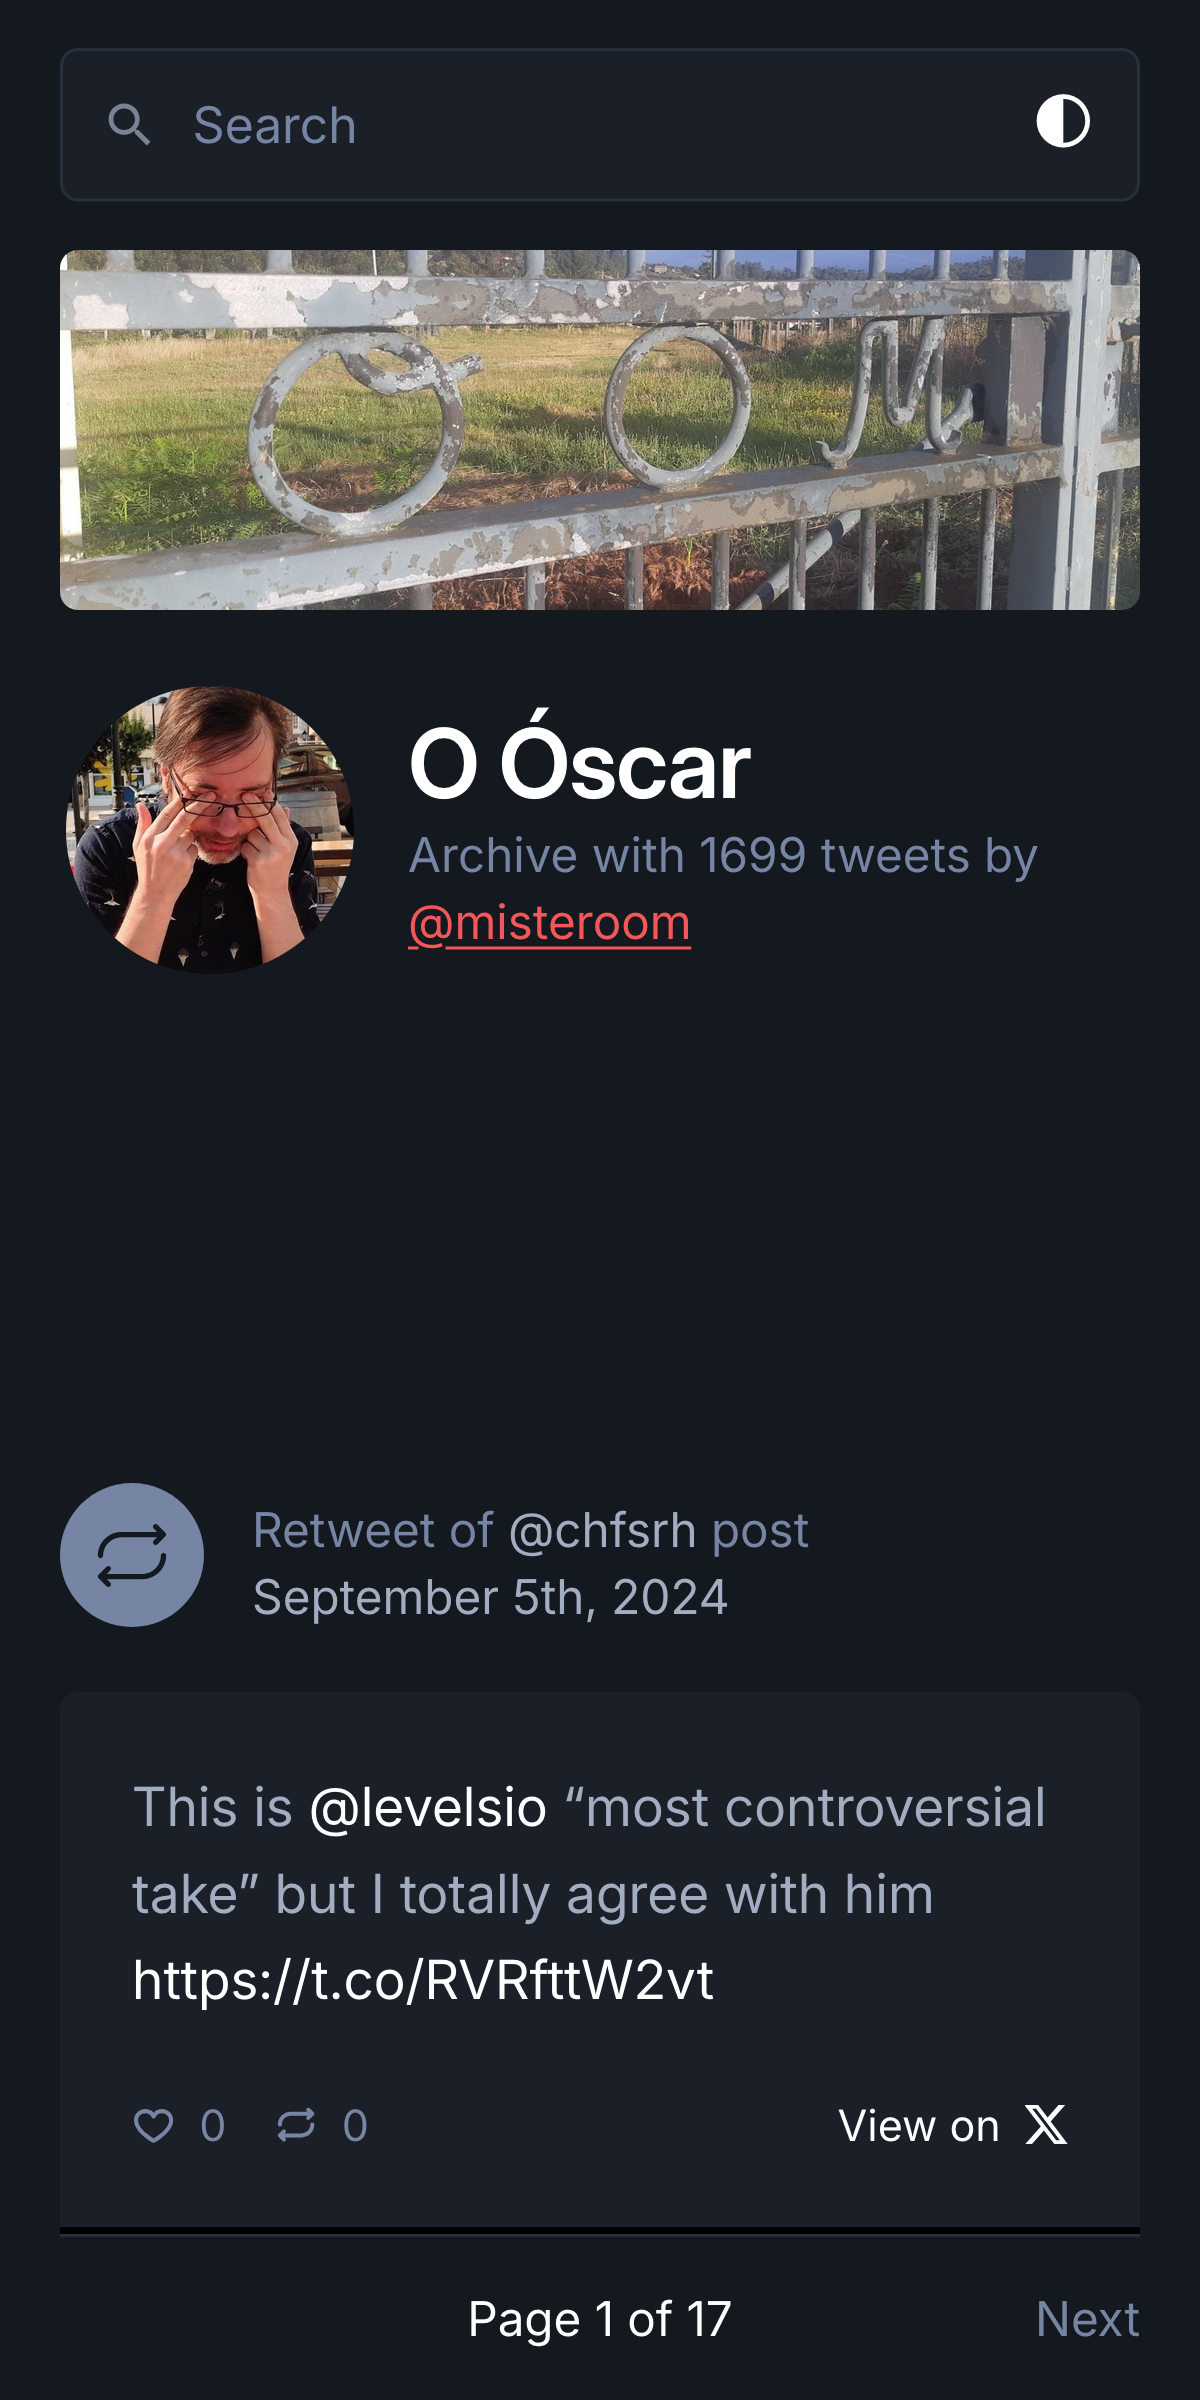The image size is (1200, 2400).
Task: Click the O Óscar profile avatar
Action: (210, 830)
